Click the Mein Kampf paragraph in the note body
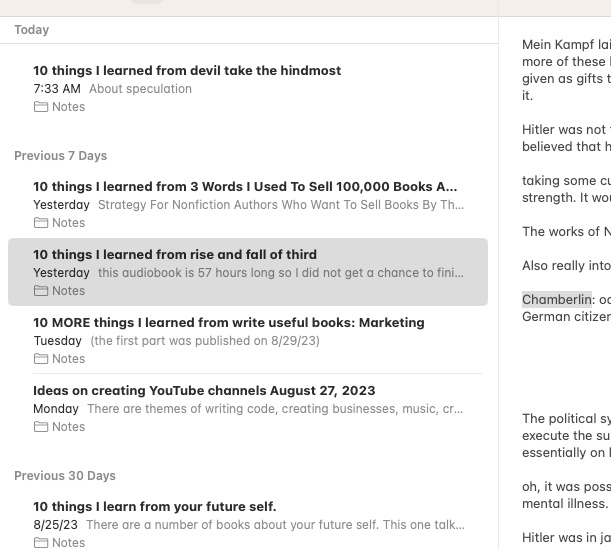Image resolution: width=611 pixels, height=549 pixels. point(566,70)
